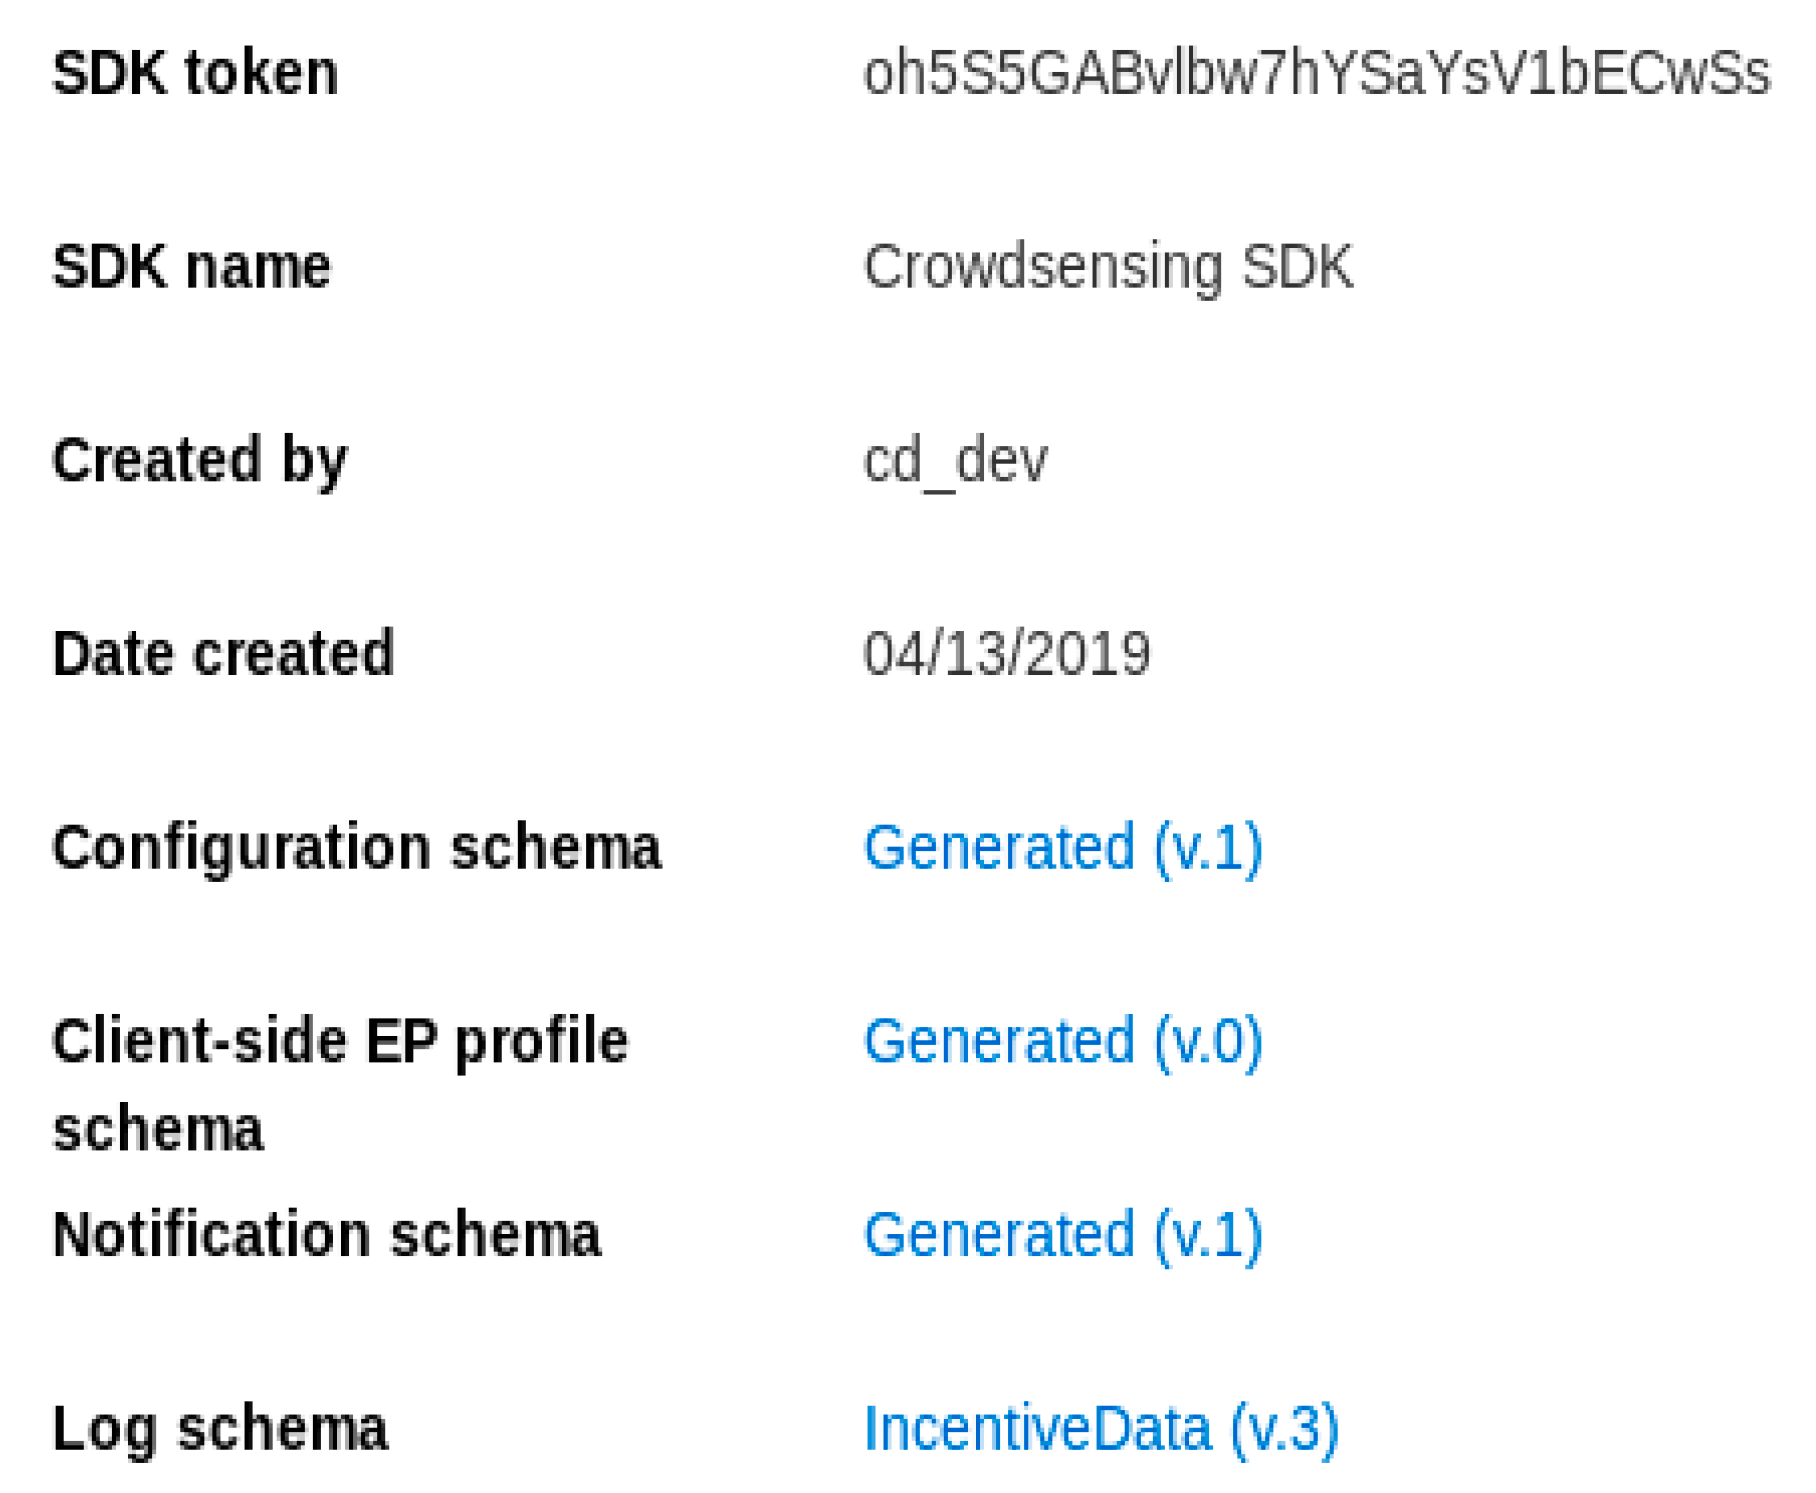
Task: View version 3 of the log schema
Action: pyautogui.click(x=1100, y=1428)
